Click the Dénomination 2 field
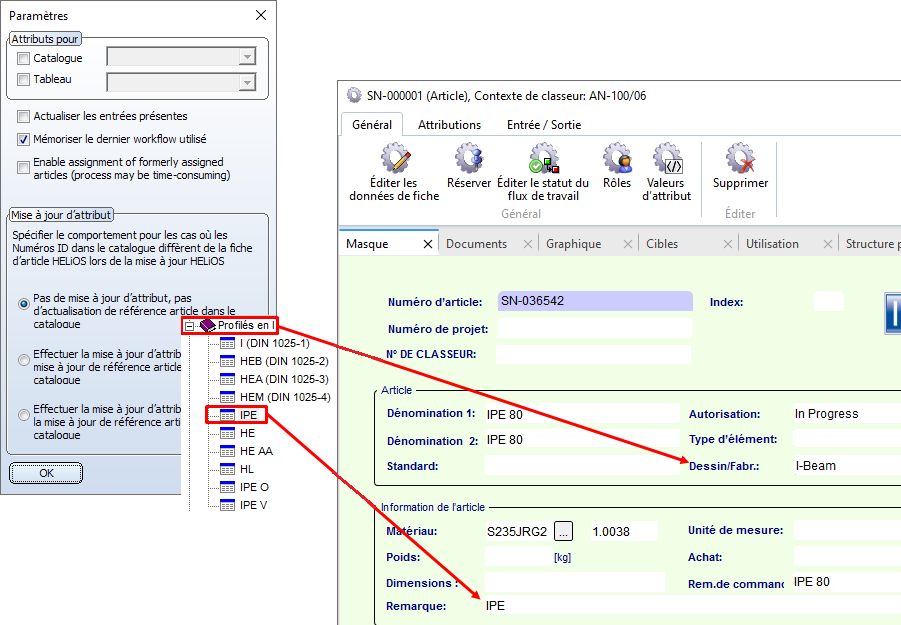901x625 pixels. point(582,440)
